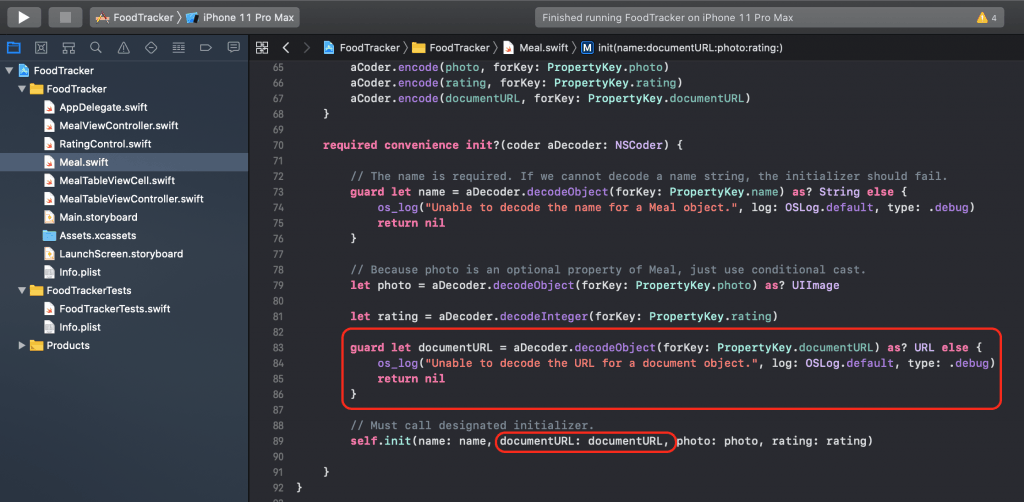Viewport: 1024px width, 502px height.
Task: Click FoodTracker folder in jump bar
Action: pyautogui.click(x=451, y=48)
